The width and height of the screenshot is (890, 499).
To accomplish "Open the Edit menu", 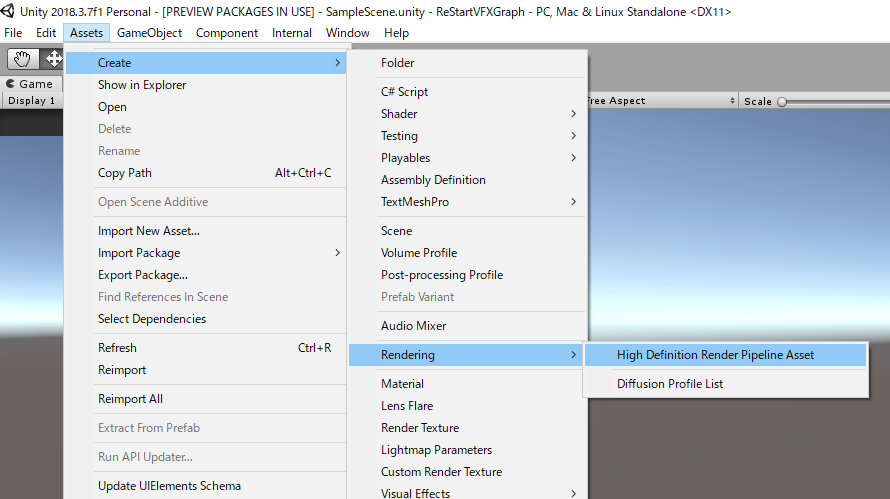I will coord(46,33).
